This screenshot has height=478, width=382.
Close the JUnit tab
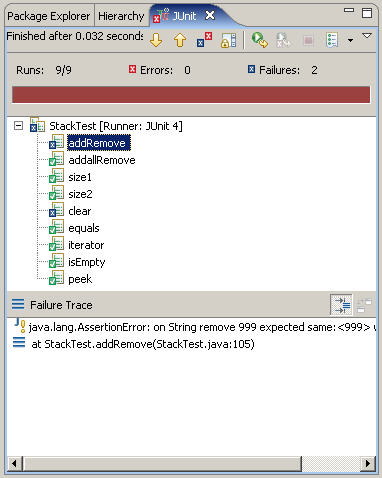(x=210, y=15)
